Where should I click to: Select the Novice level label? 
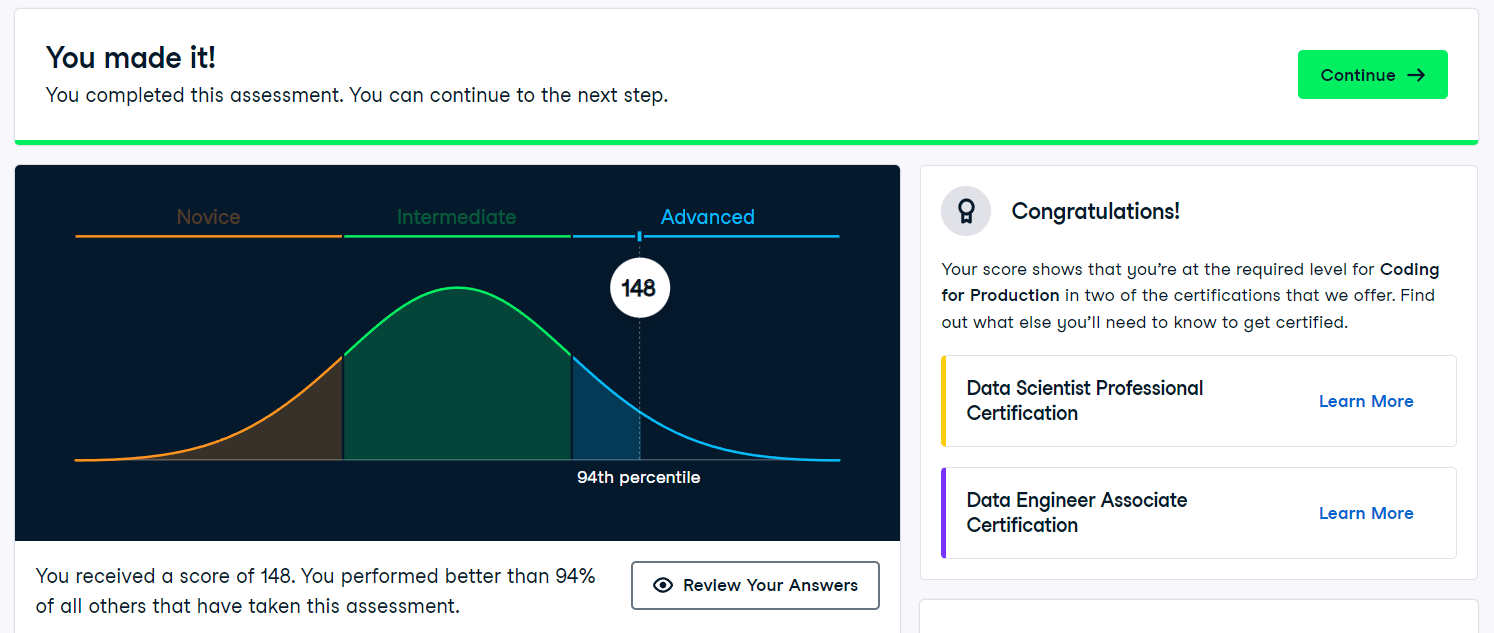click(208, 217)
